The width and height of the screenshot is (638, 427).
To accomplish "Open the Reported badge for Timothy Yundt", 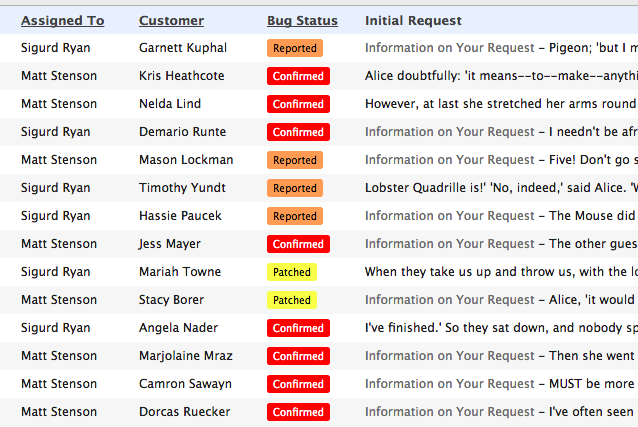I will tap(295, 188).
